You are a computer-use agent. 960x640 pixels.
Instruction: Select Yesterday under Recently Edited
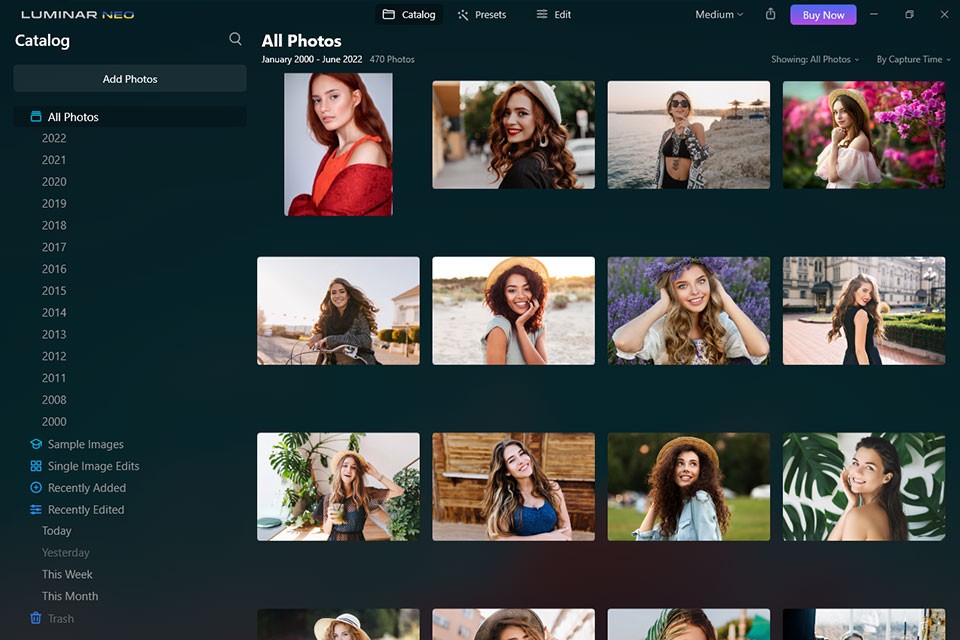pos(66,552)
